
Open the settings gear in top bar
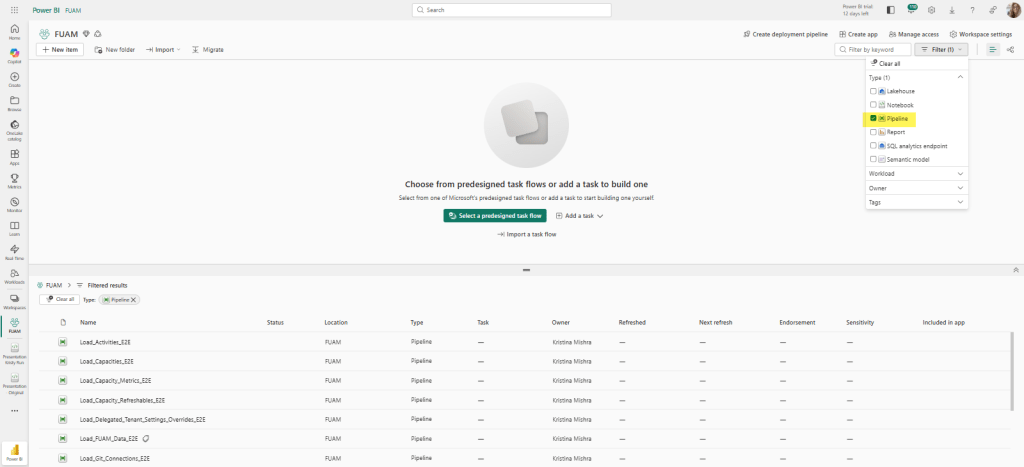(x=931, y=10)
